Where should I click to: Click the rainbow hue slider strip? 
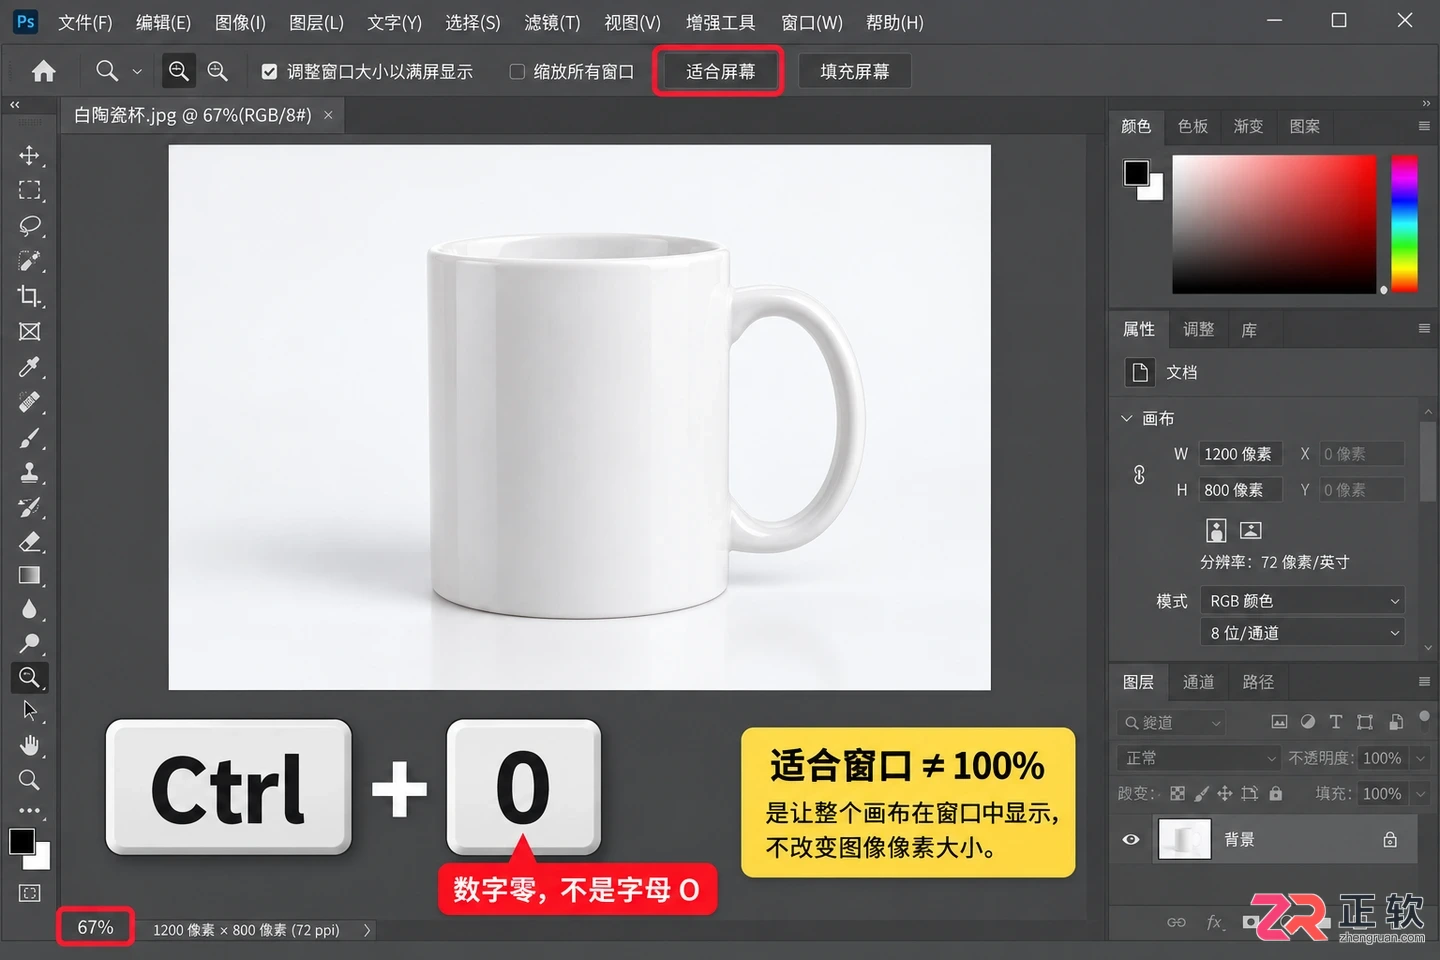[1405, 223]
